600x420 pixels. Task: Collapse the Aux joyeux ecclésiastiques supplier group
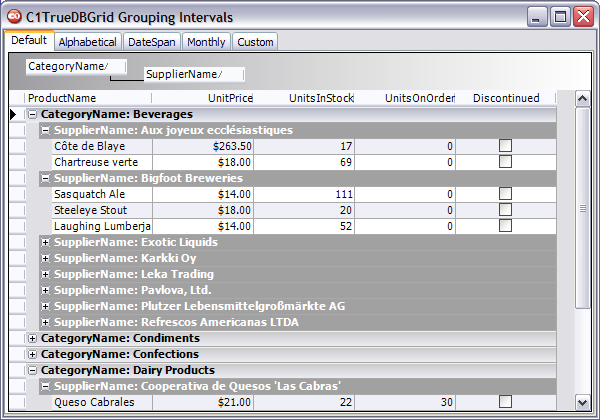pyautogui.click(x=46, y=130)
